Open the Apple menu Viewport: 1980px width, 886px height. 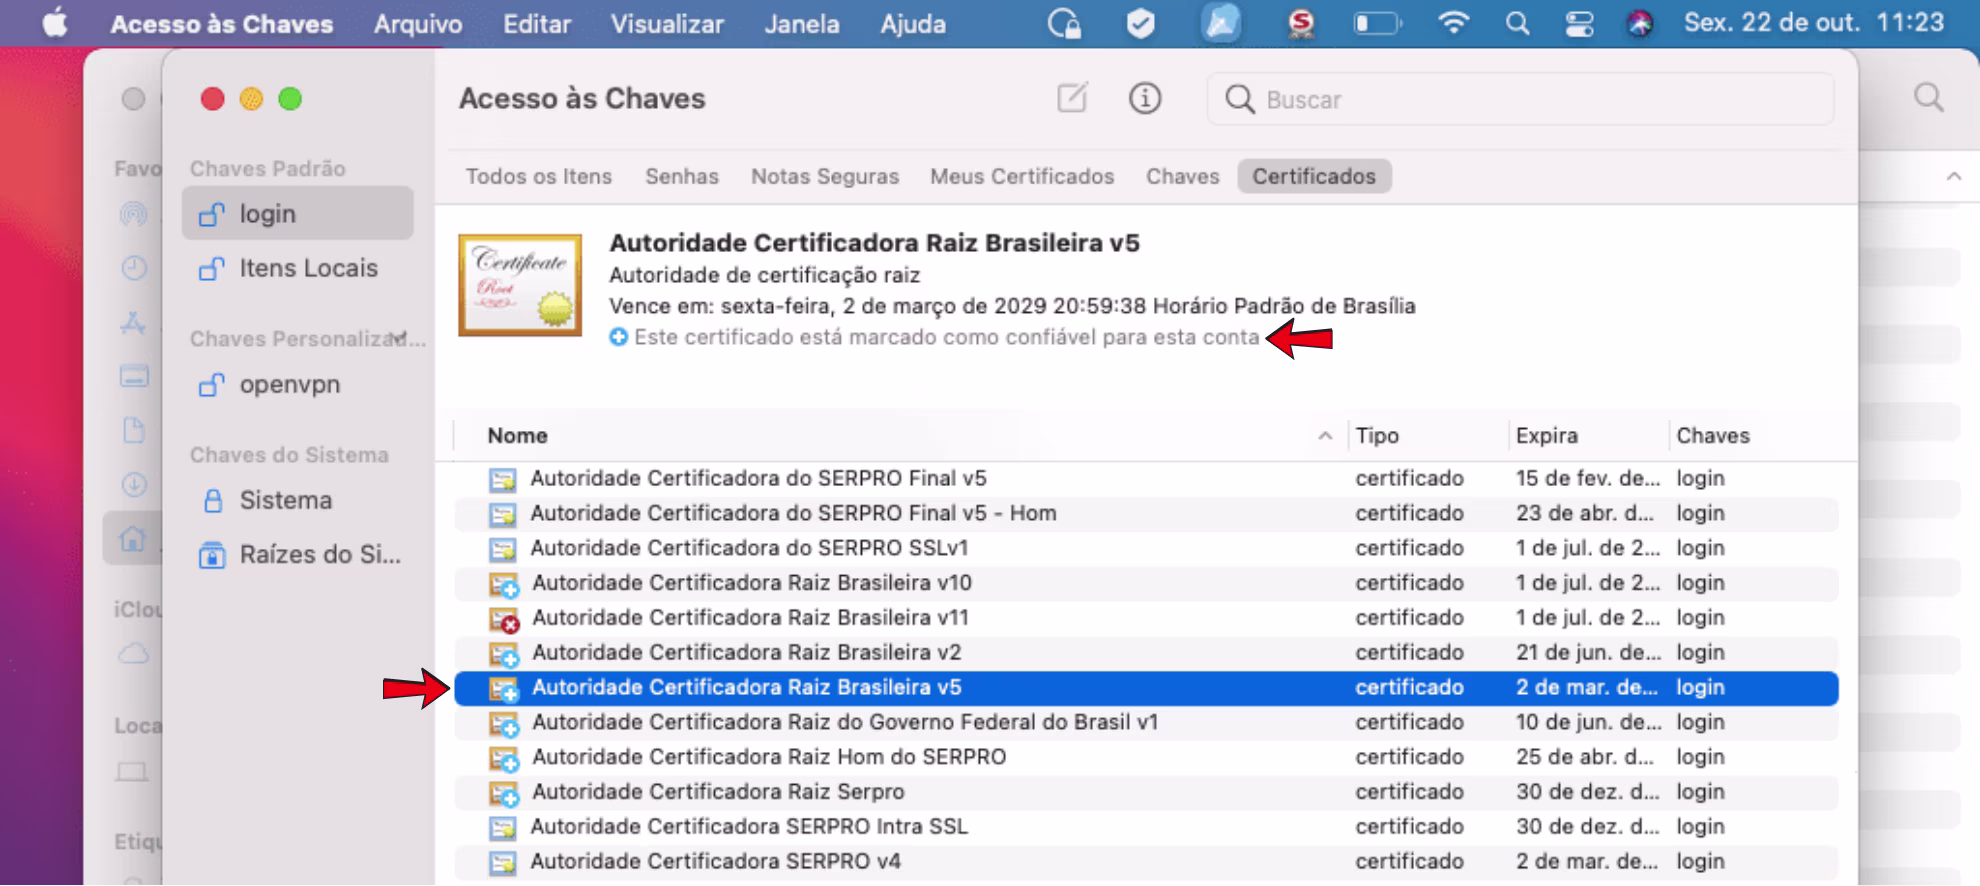click(x=55, y=23)
